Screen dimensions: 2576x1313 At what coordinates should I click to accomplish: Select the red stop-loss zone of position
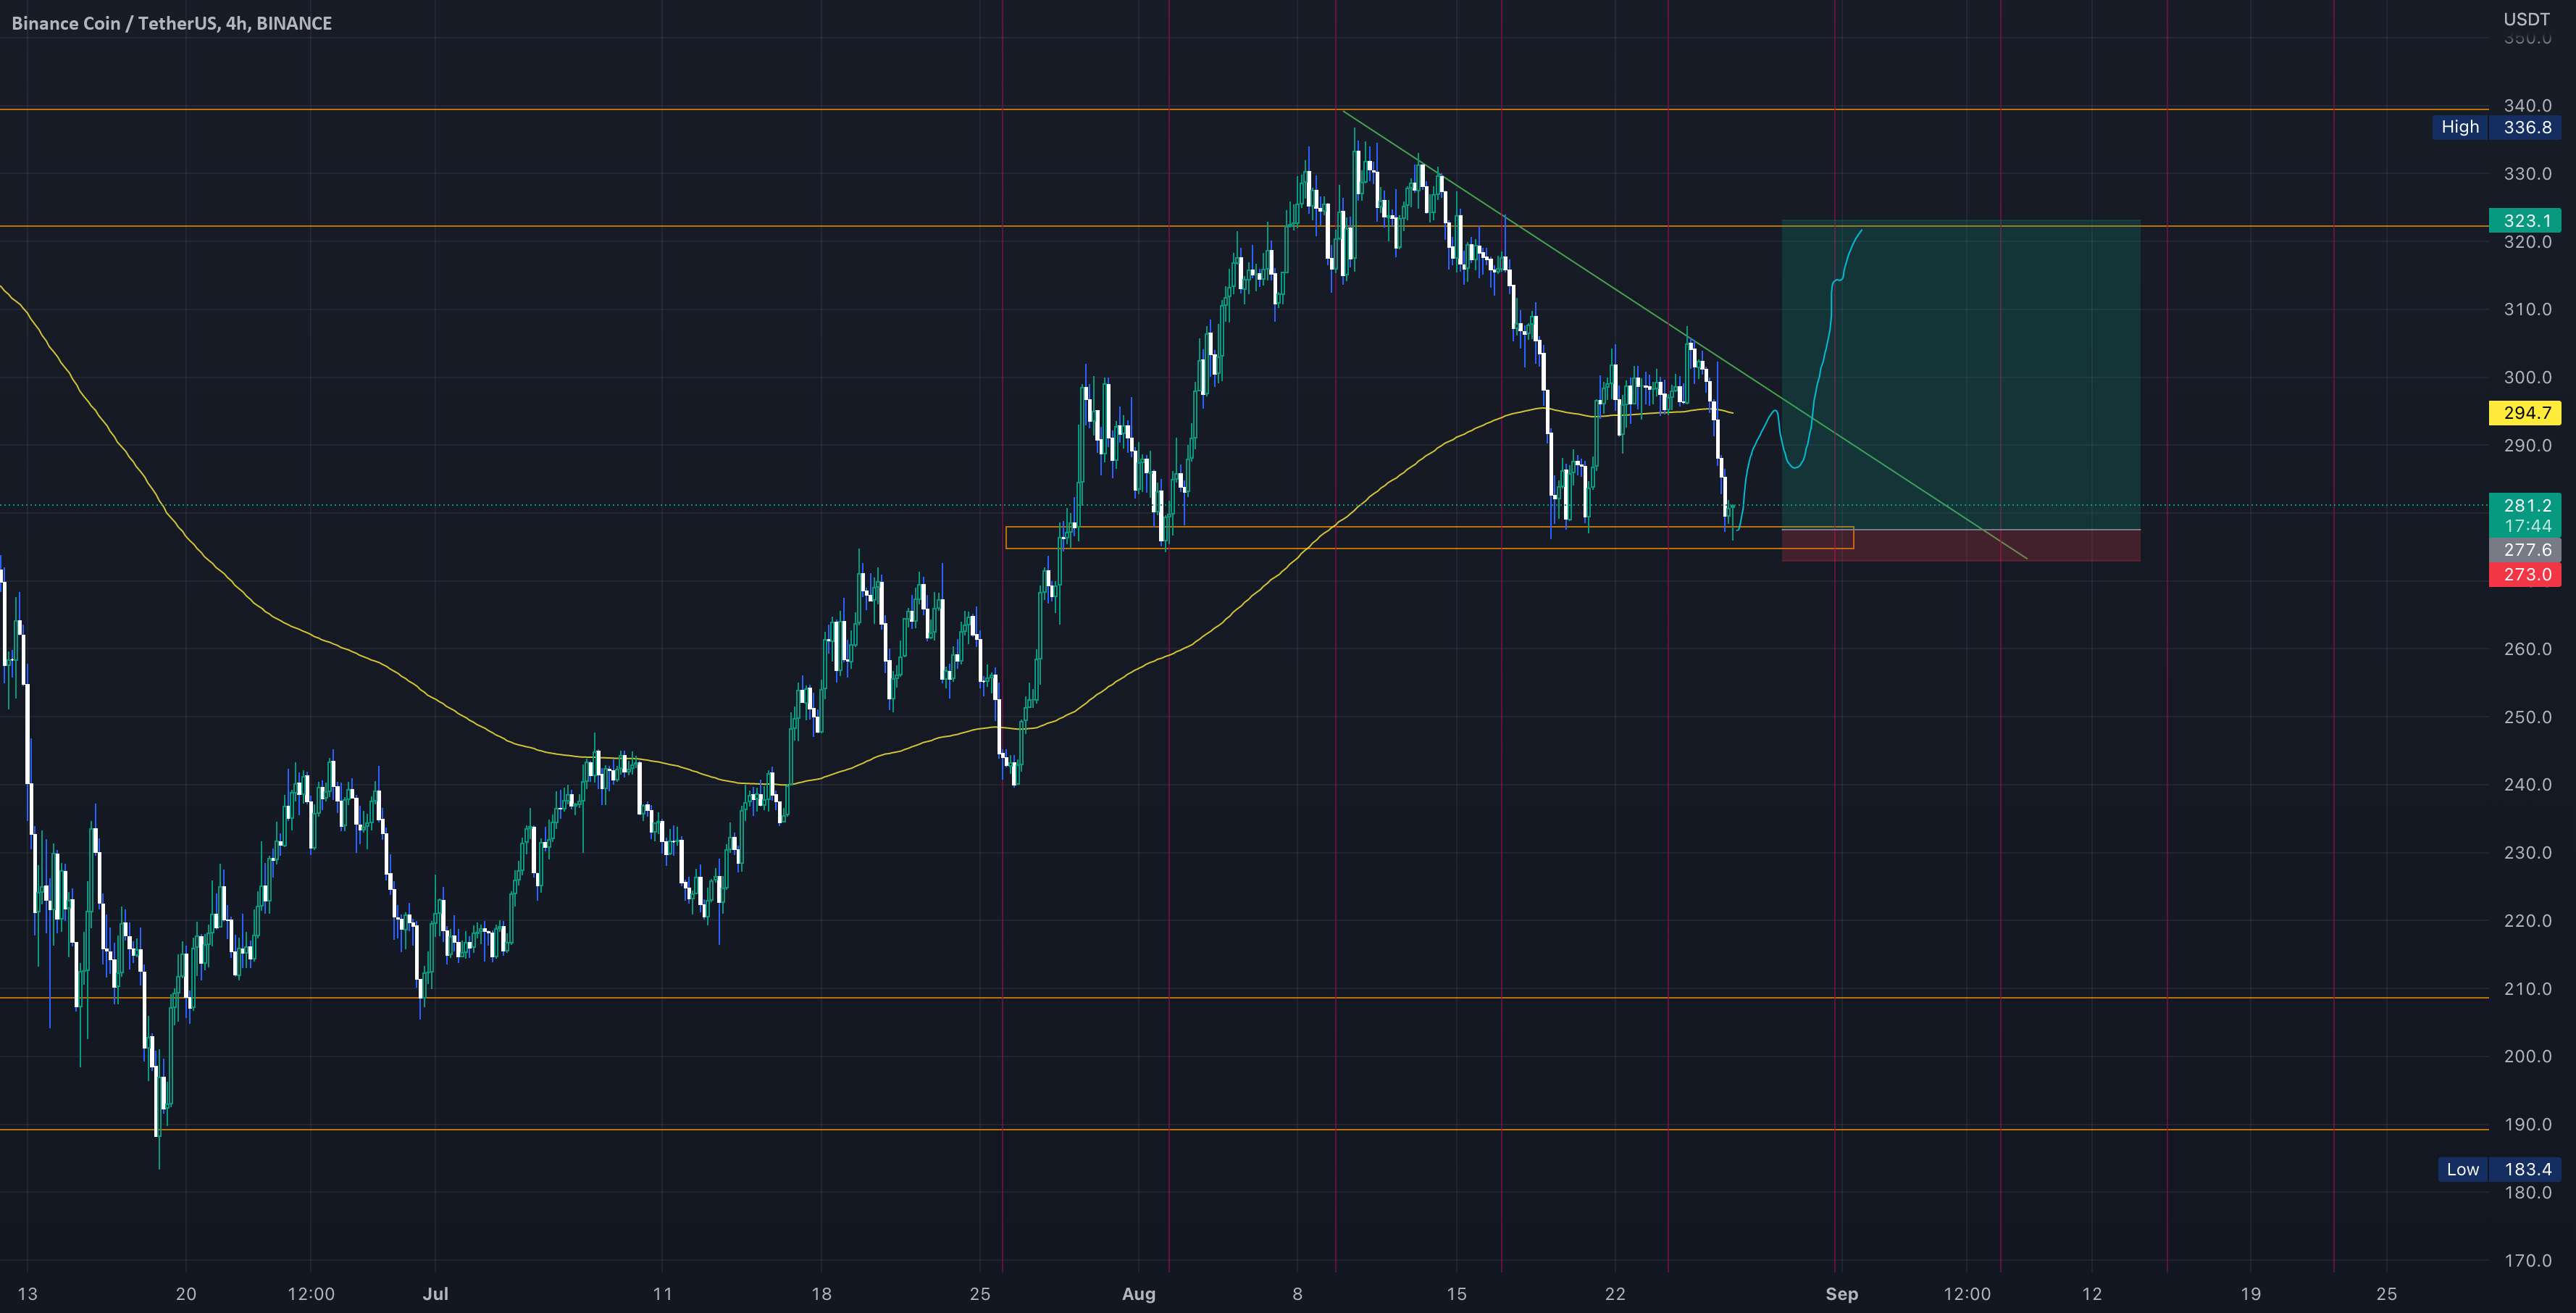click(1960, 545)
